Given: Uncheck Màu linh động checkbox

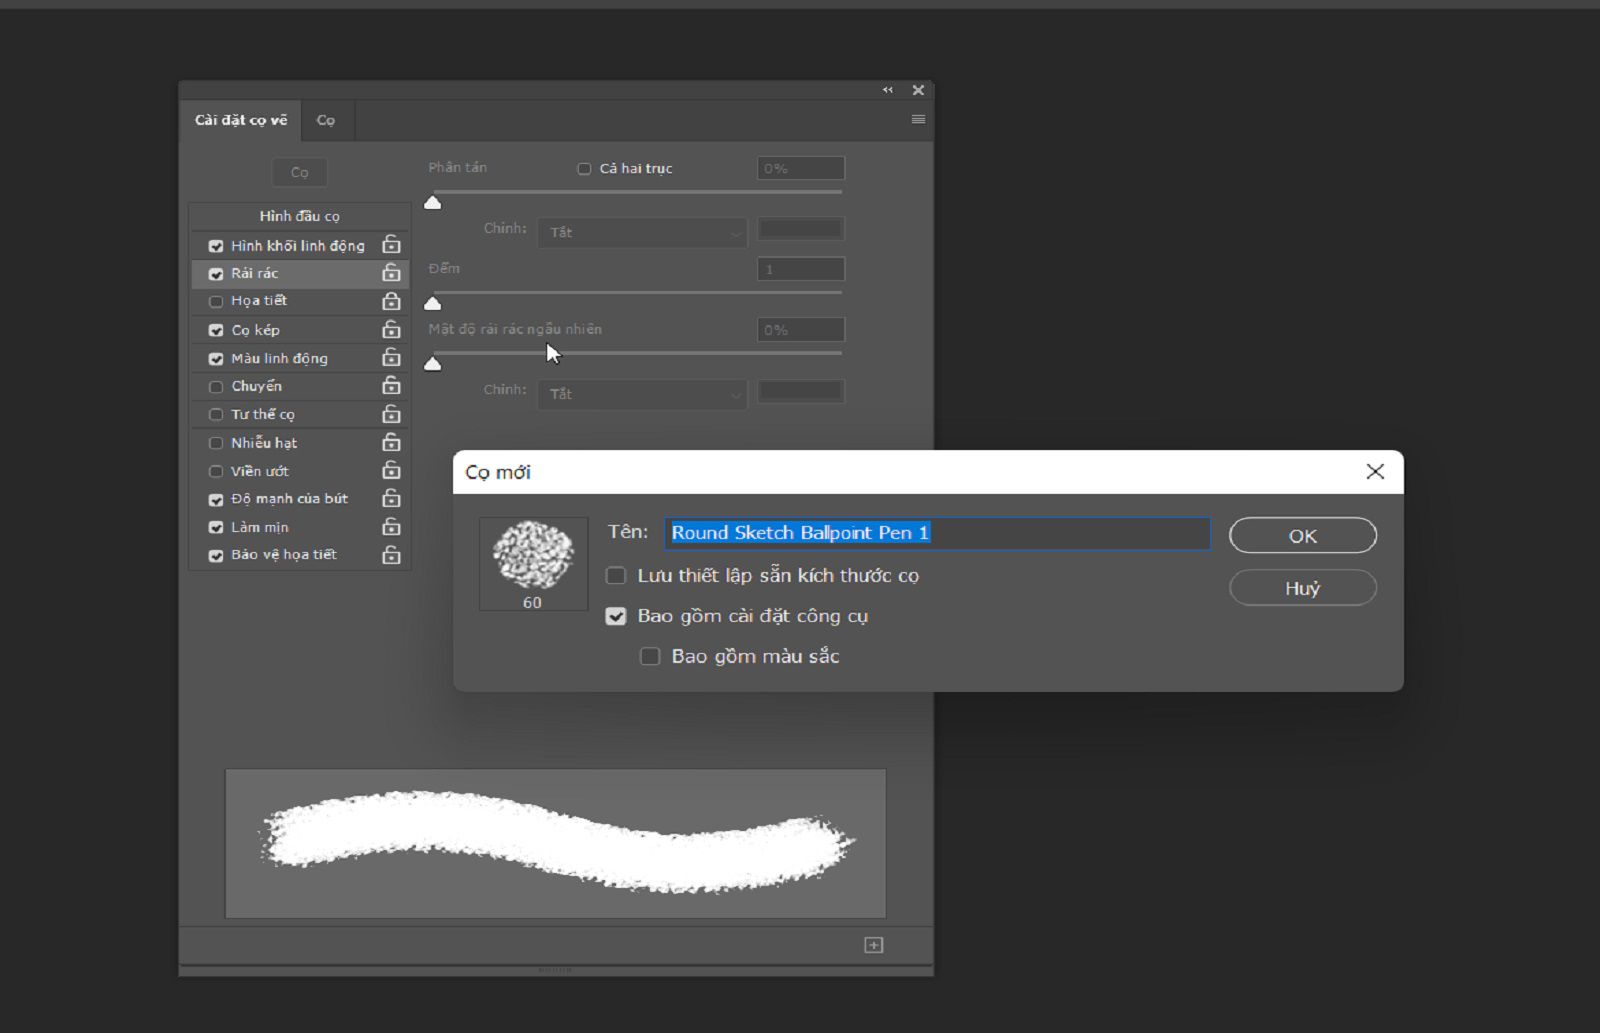Looking at the screenshot, I should [x=216, y=359].
